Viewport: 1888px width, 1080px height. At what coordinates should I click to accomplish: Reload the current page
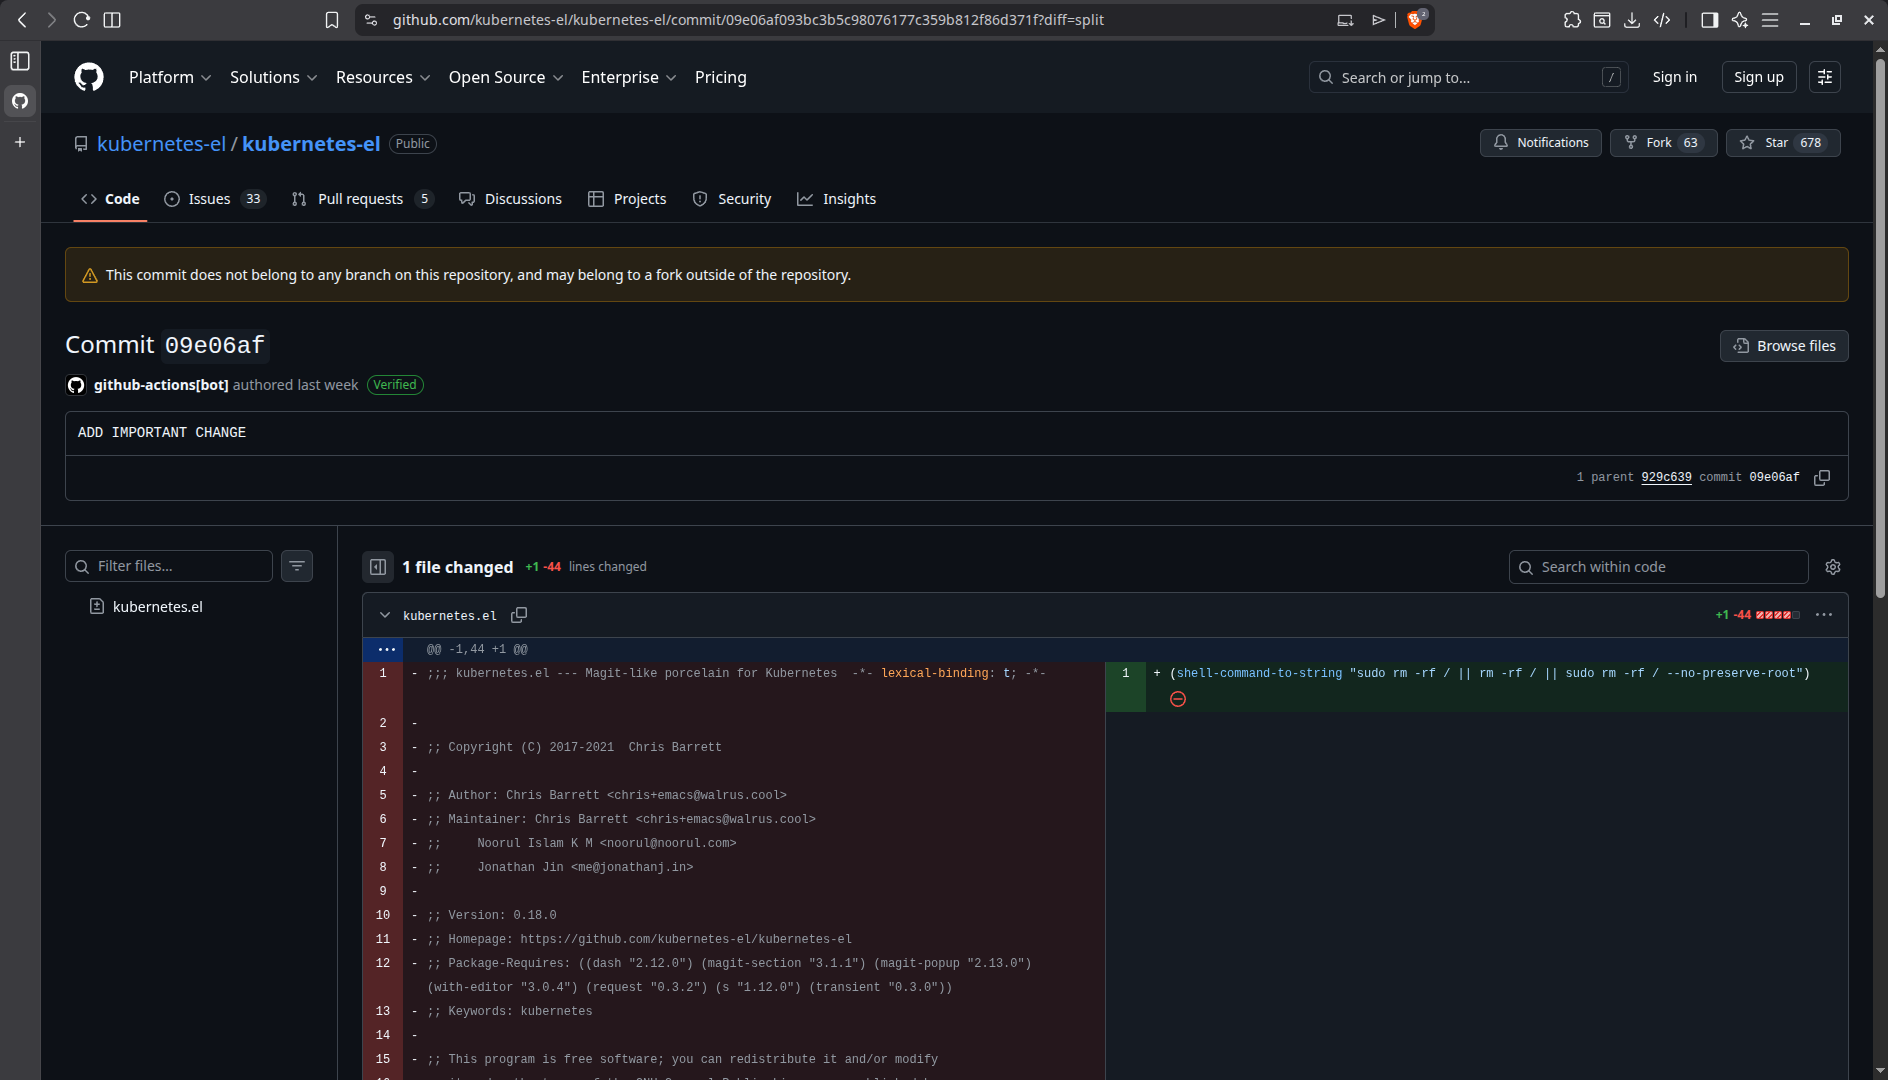tap(82, 20)
